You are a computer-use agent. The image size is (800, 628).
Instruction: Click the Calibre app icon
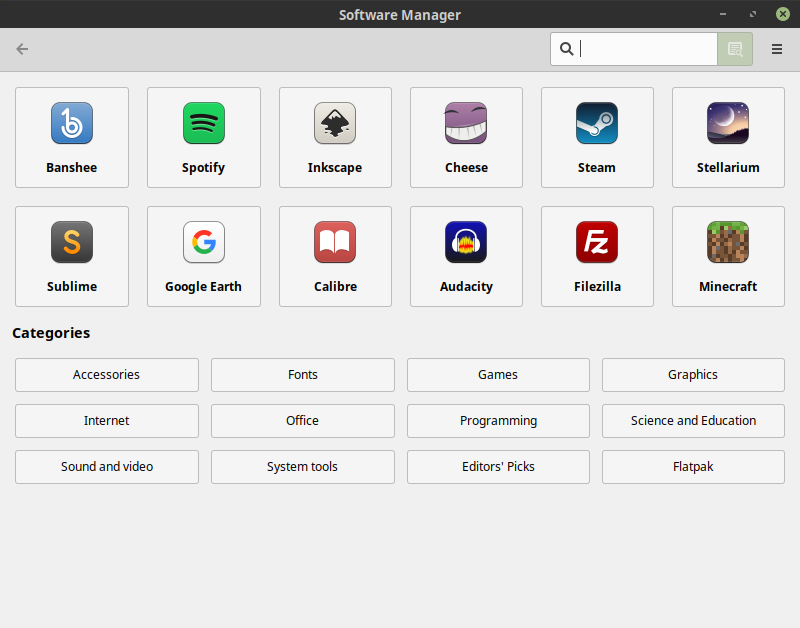pyautogui.click(x=335, y=242)
